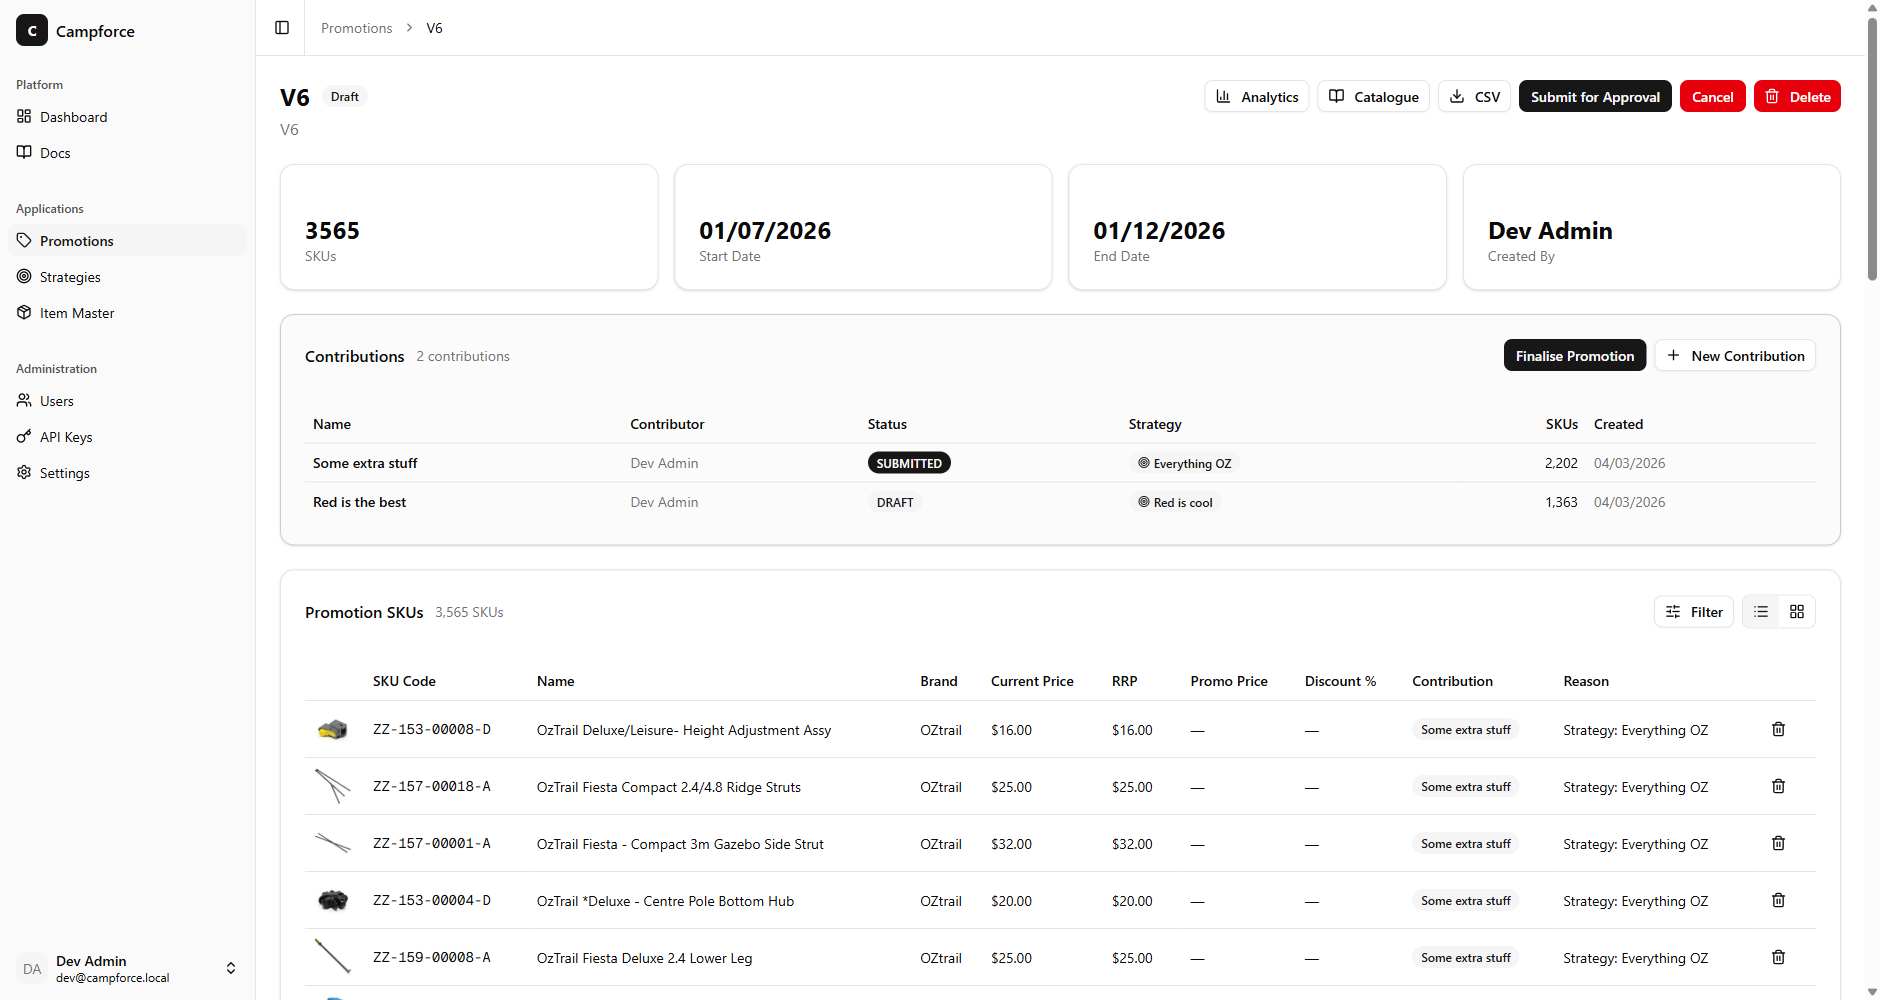Click the 3565 SKUs card
Image resolution: width=1880 pixels, height=1000 pixels.
coord(469,227)
